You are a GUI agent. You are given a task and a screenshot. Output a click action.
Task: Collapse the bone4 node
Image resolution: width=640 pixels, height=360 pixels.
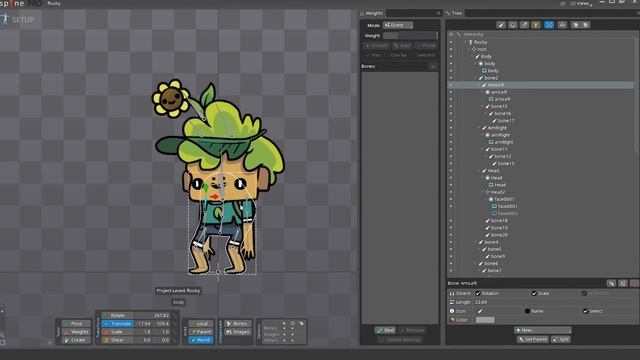coord(476,242)
